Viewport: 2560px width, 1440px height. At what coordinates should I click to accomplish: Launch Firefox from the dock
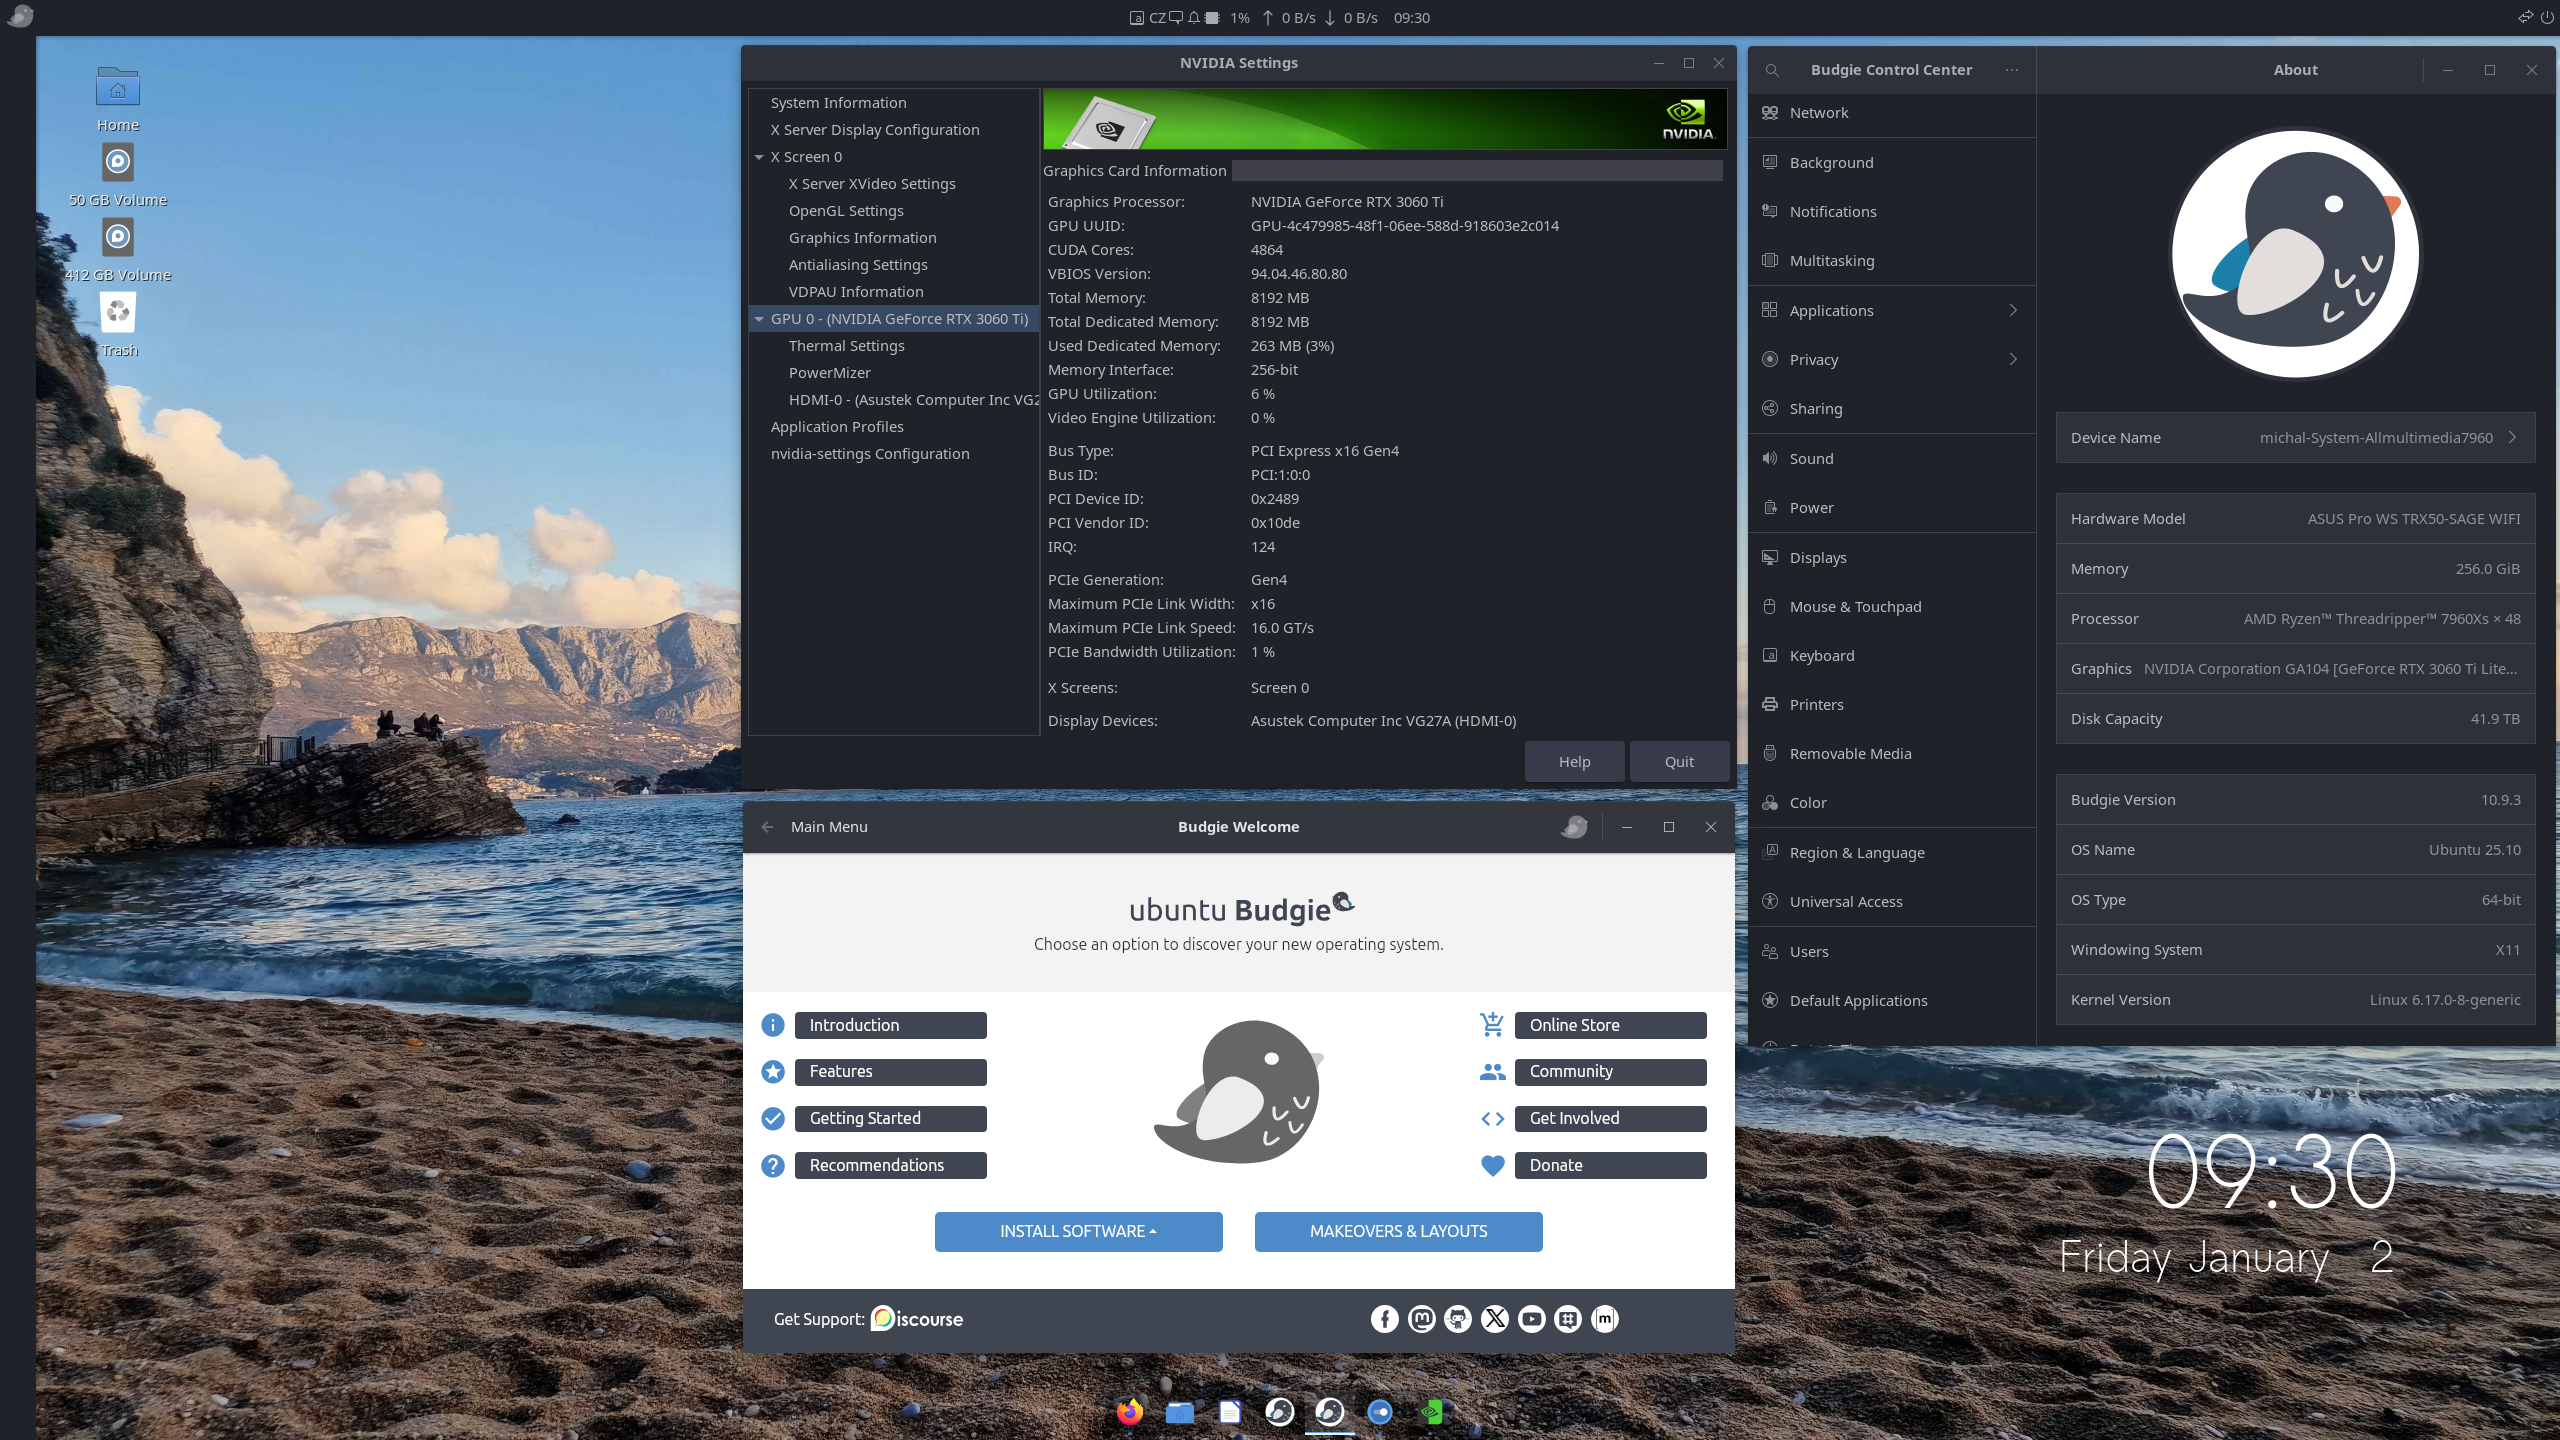click(1130, 1411)
